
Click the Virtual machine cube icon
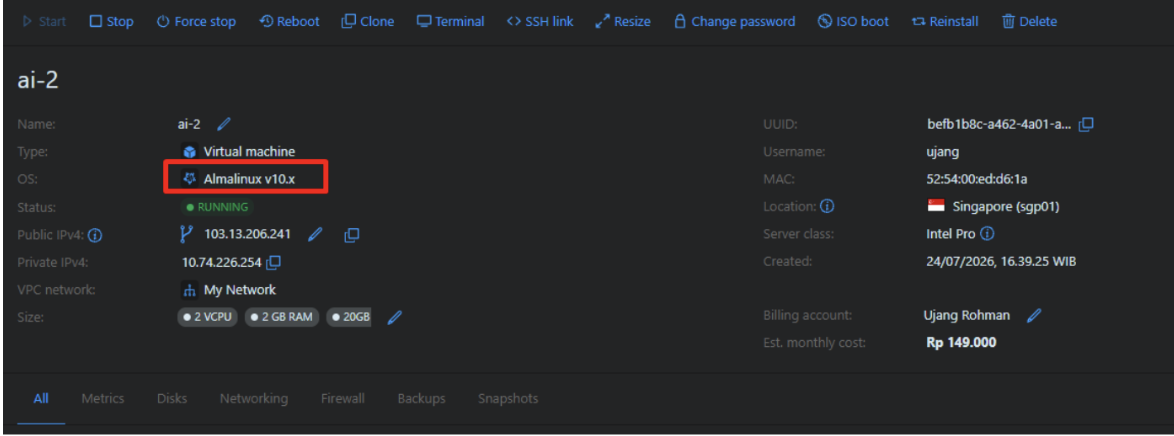tap(189, 151)
